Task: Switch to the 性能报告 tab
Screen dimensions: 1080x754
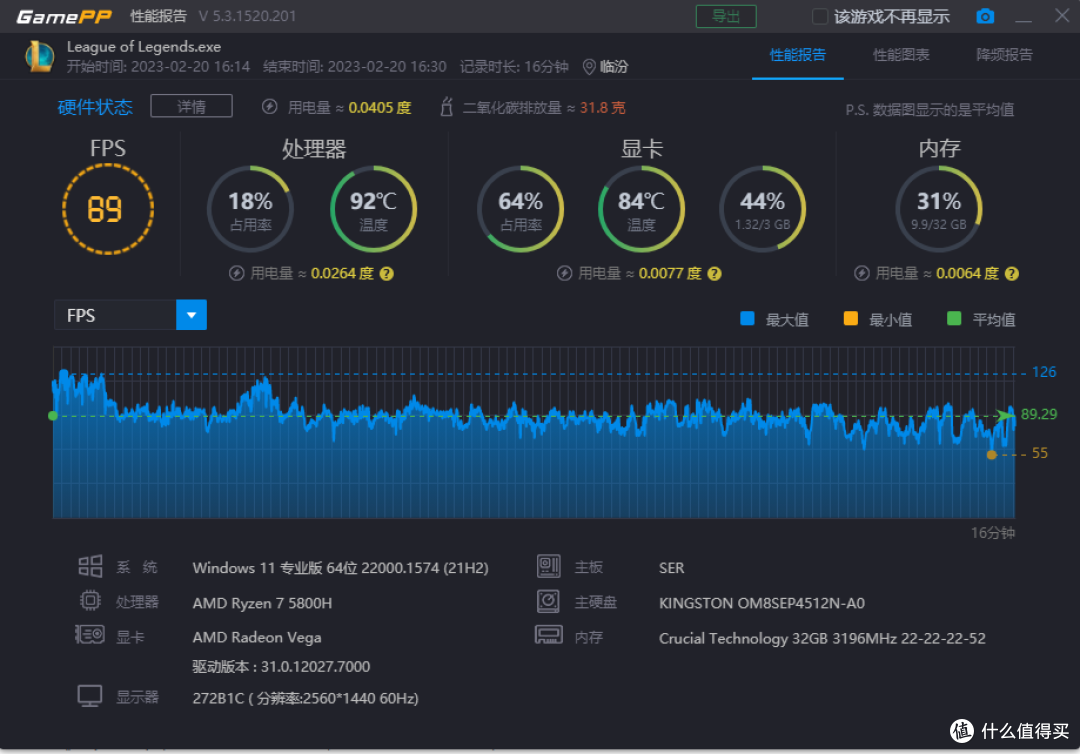Action: (x=798, y=55)
